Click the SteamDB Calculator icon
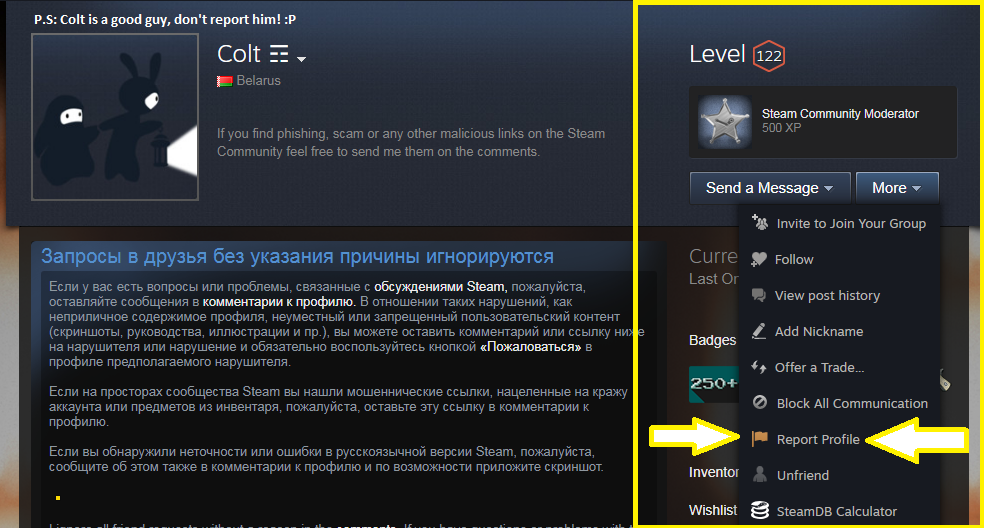Image resolution: width=984 pixels, height=528 pixels. click(760, 510)
